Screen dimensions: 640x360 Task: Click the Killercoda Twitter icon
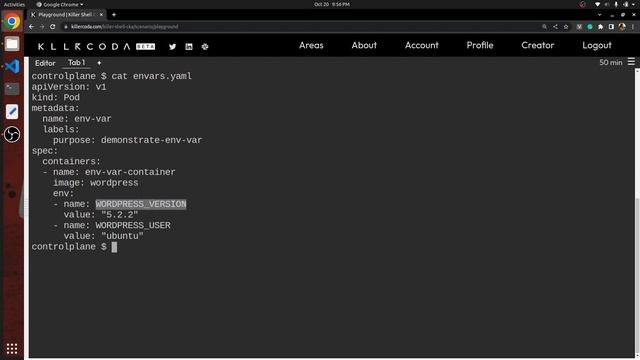(172, 47)
